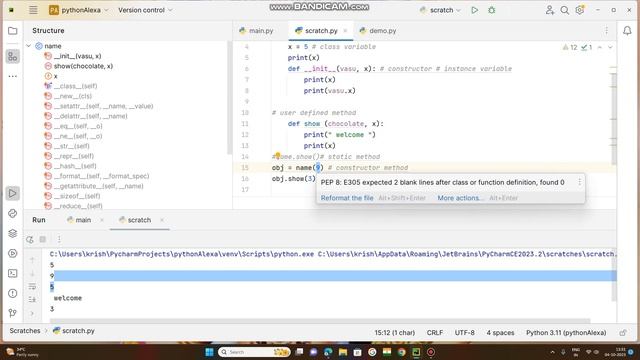Click cursor position 15:12 indicator
Screen dimensions: 640x360
tap(395, 333)
